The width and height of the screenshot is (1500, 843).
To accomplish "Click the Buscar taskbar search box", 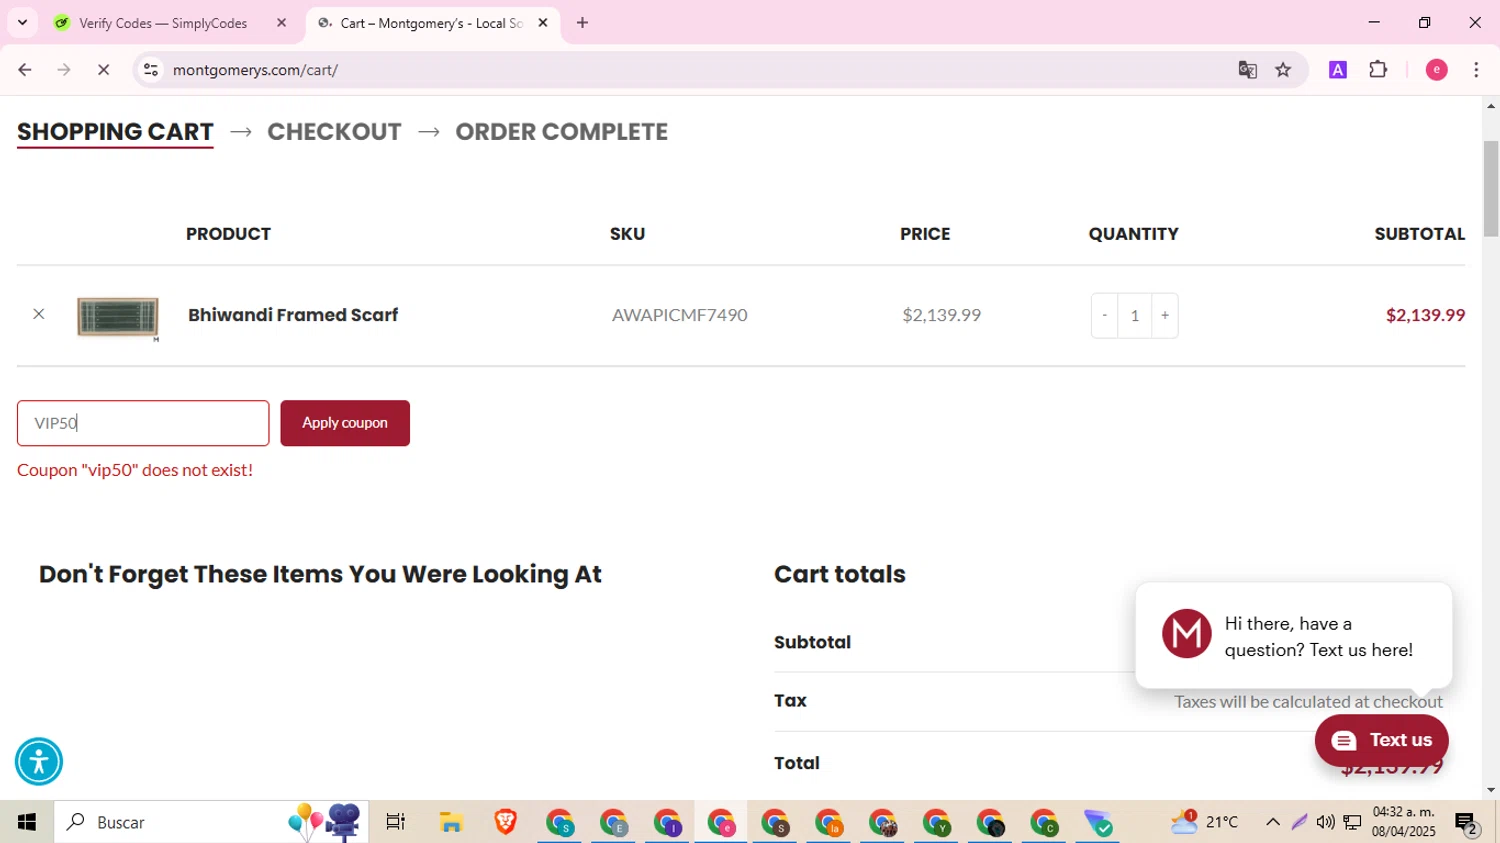I will tap(212, 822).
